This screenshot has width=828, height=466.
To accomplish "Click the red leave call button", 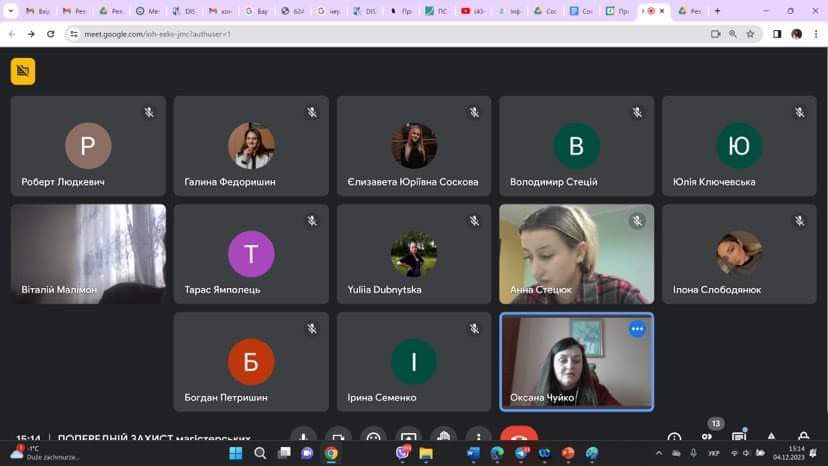I will [518, 438].
